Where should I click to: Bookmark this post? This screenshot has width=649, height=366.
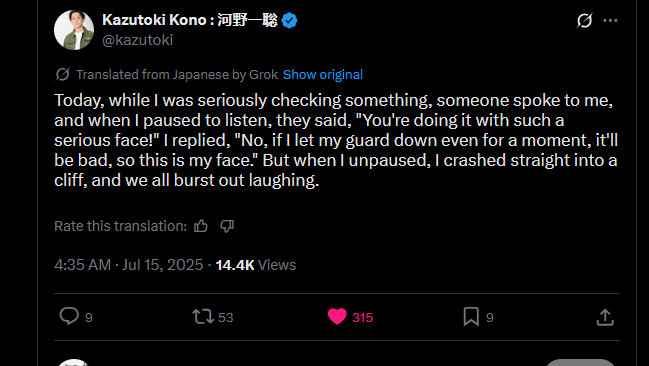[471, 317]
